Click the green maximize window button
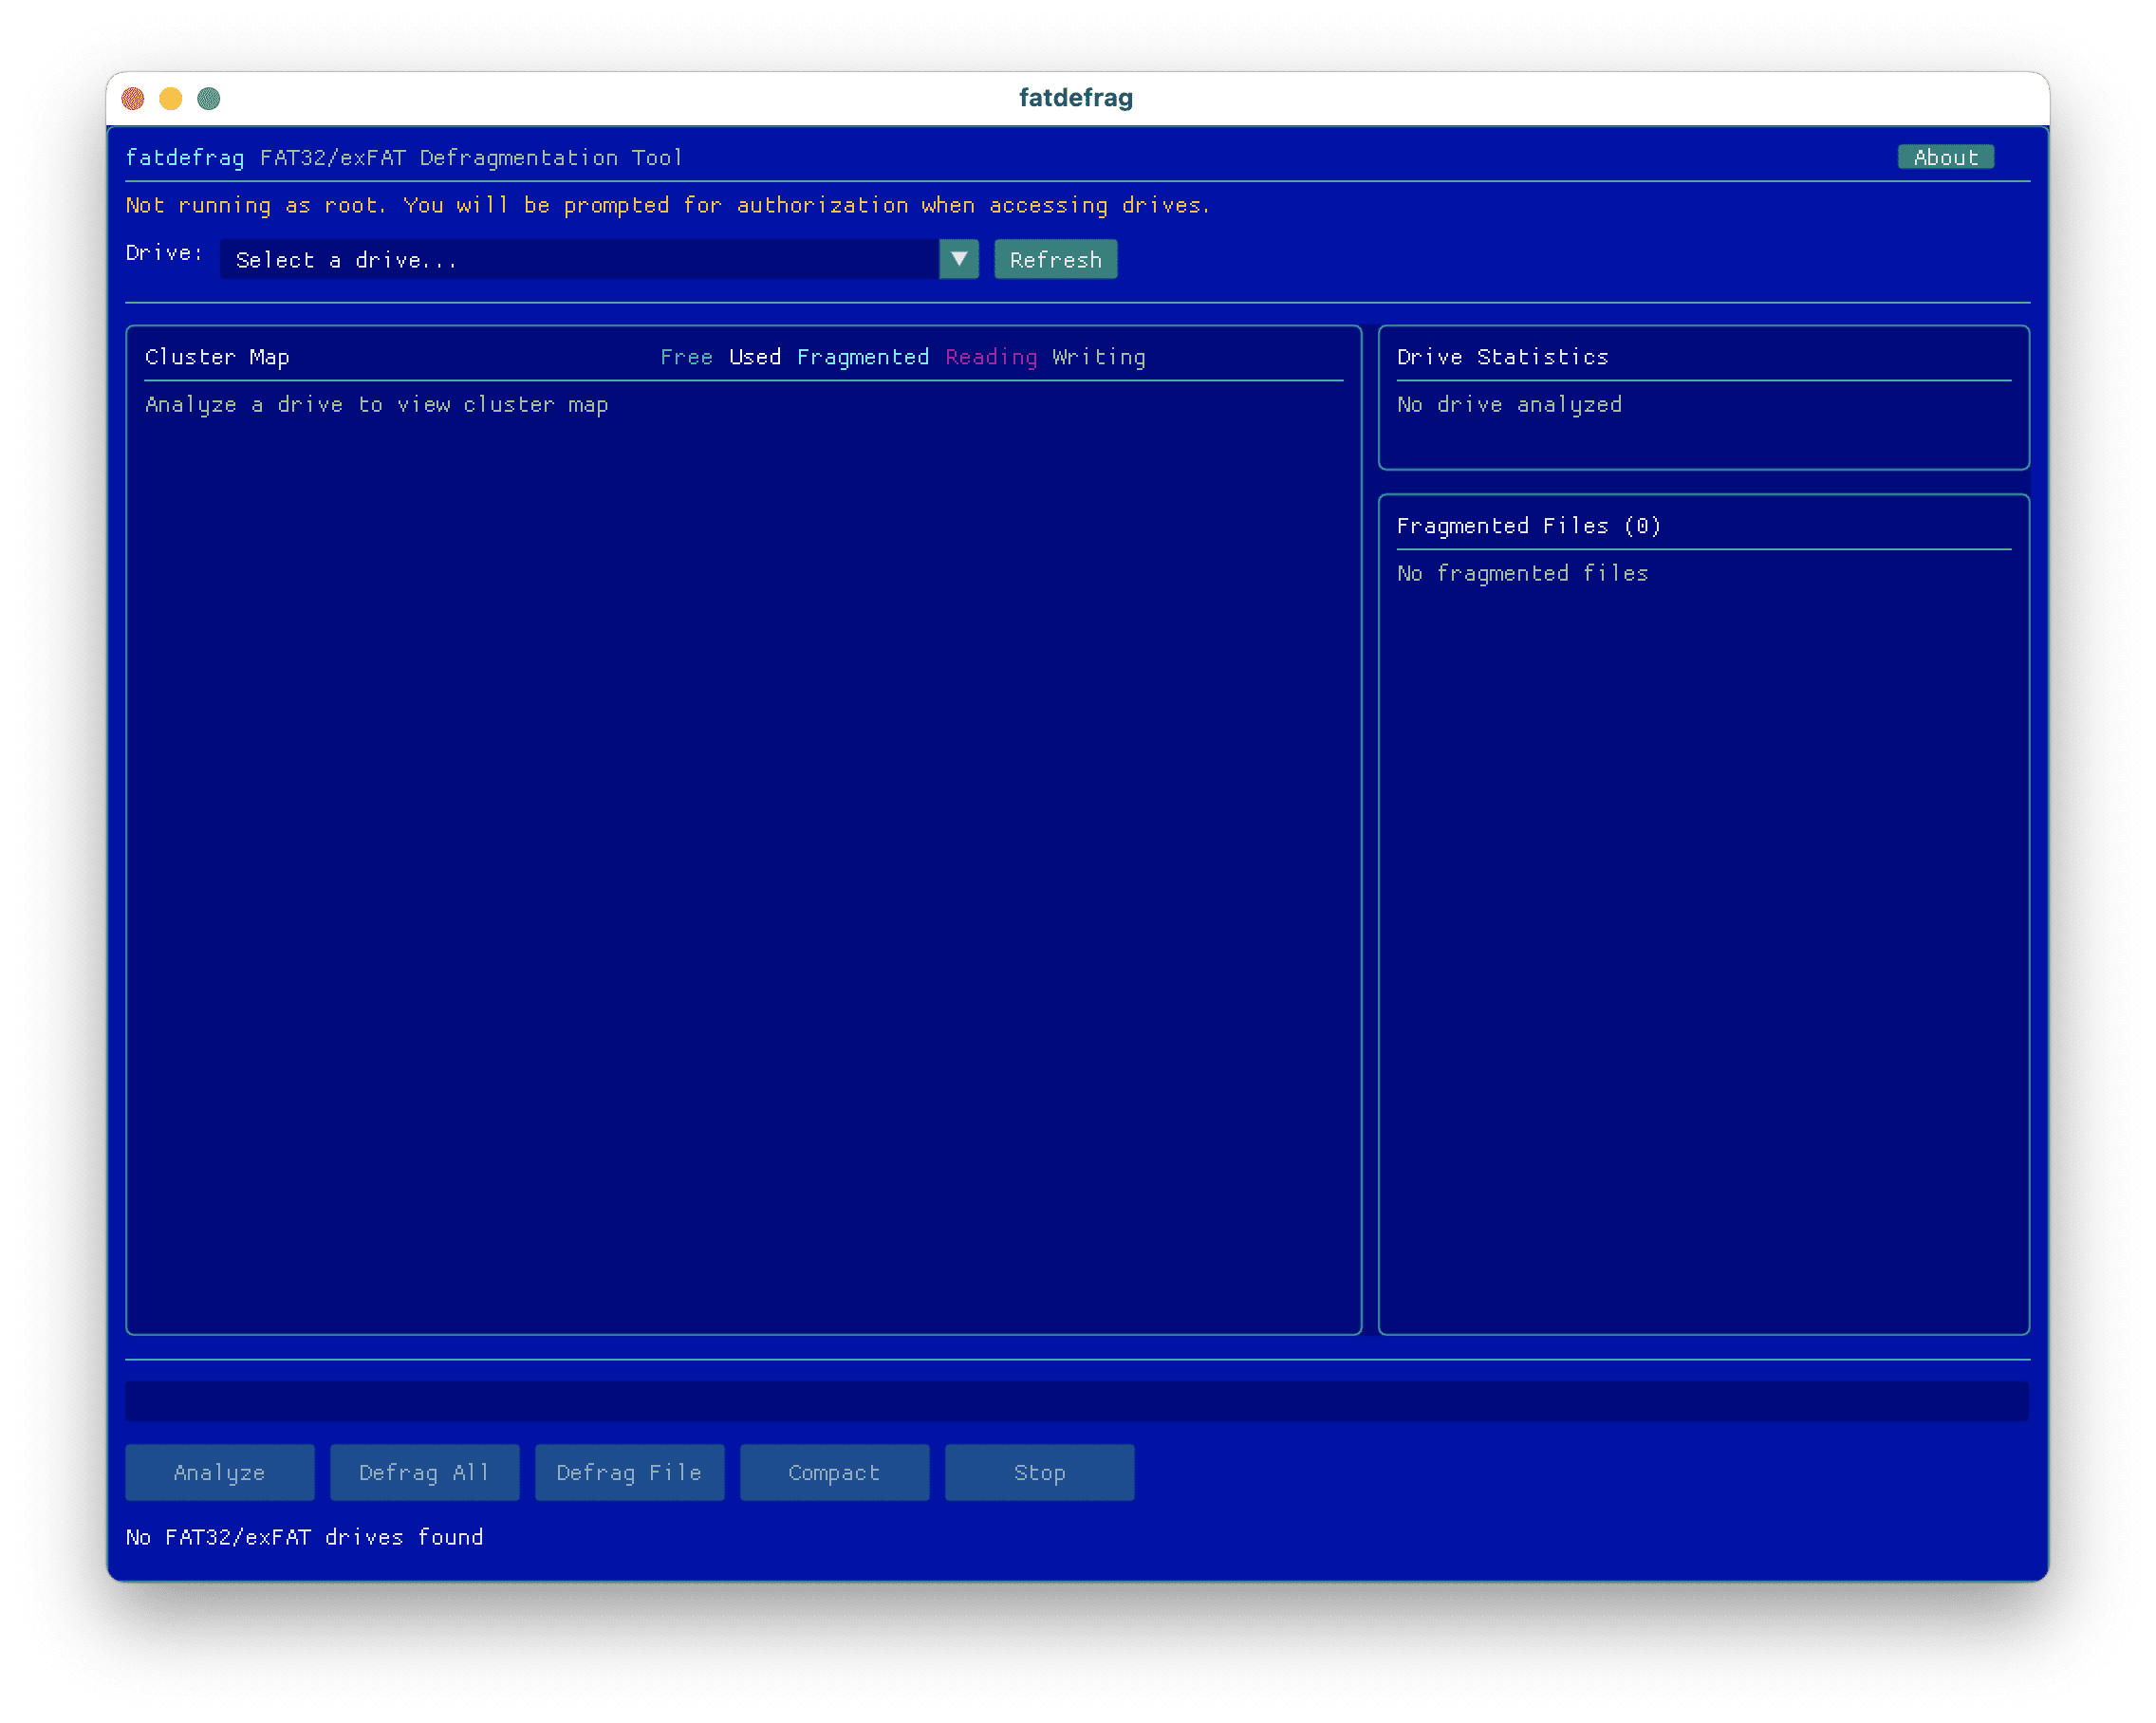 click(209, 98)
